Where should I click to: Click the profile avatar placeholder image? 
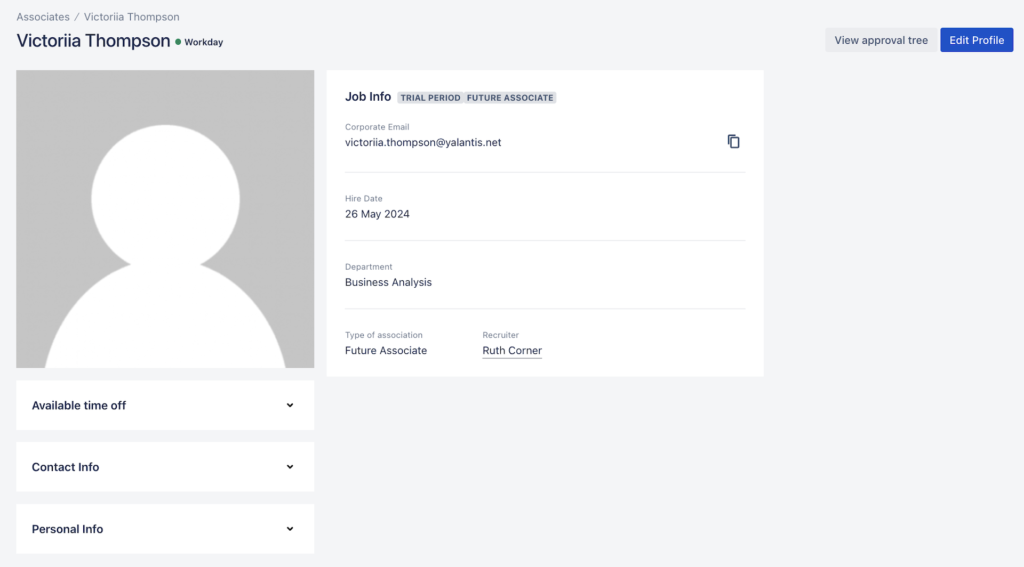coord(165,219)
